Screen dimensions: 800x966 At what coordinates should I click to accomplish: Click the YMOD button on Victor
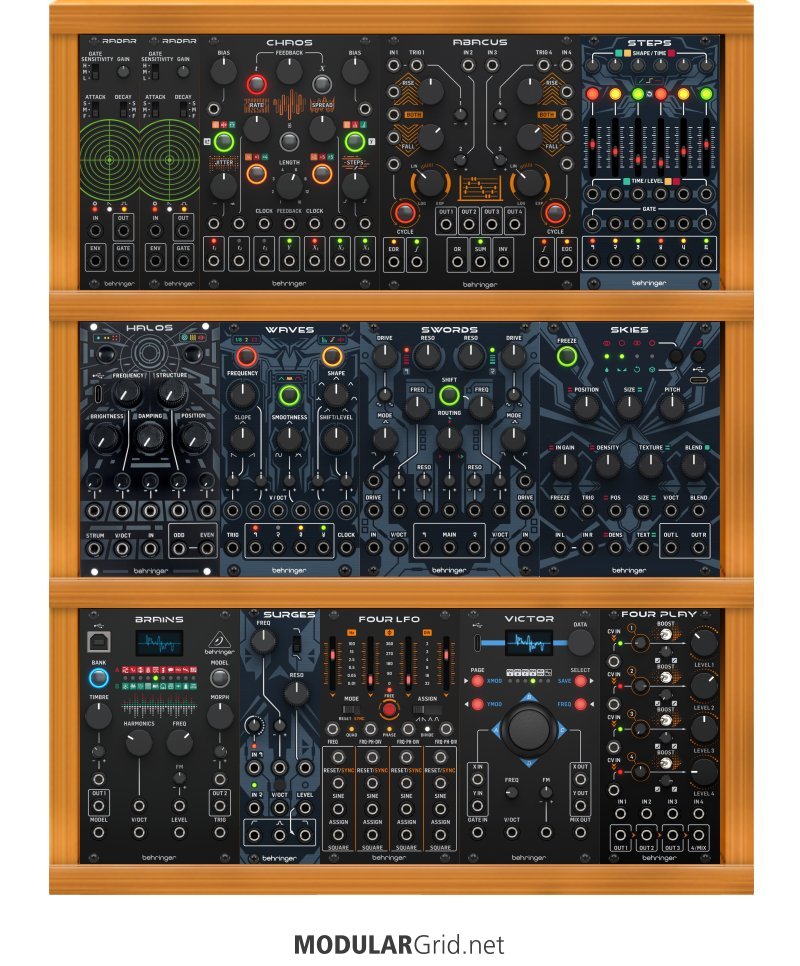[477, 704]
